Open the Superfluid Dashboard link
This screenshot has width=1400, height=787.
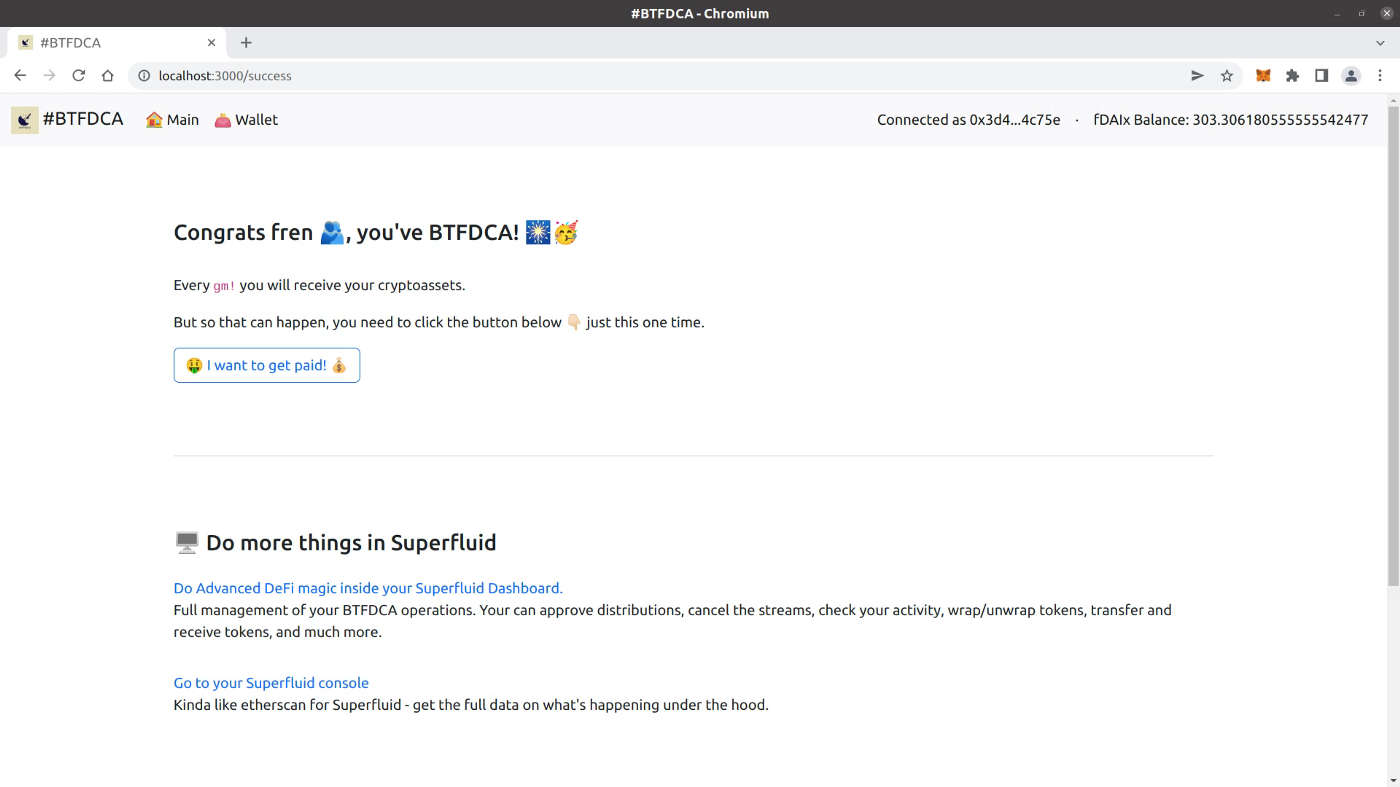pyautogui.click(x=368, y=588)
